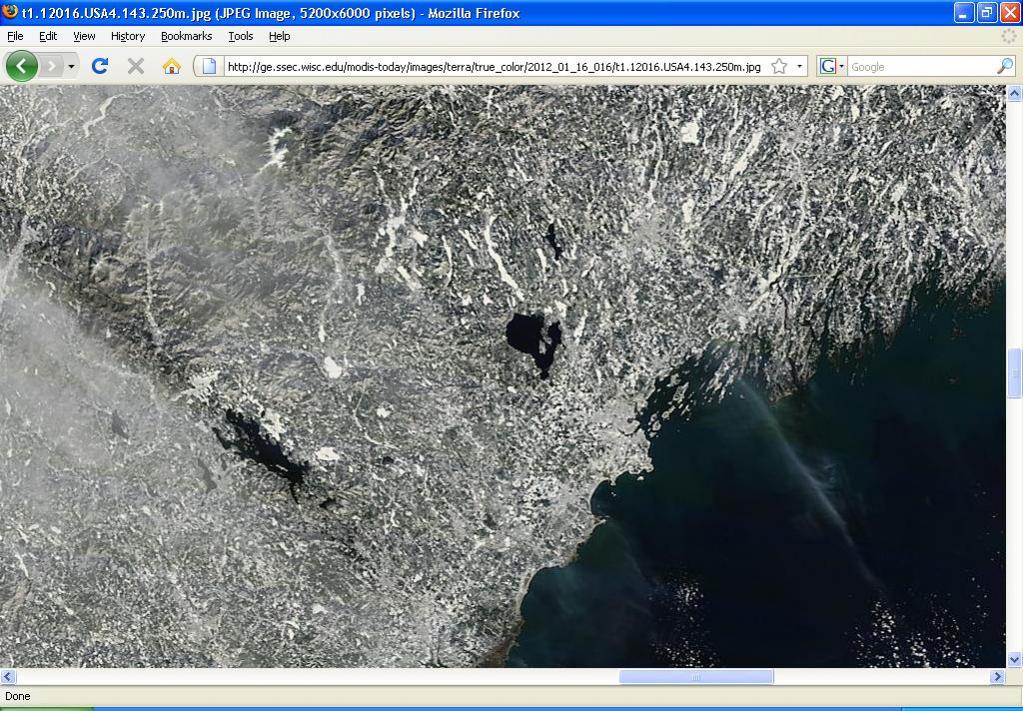Click the horizontal scrollbar thumb

696,676
